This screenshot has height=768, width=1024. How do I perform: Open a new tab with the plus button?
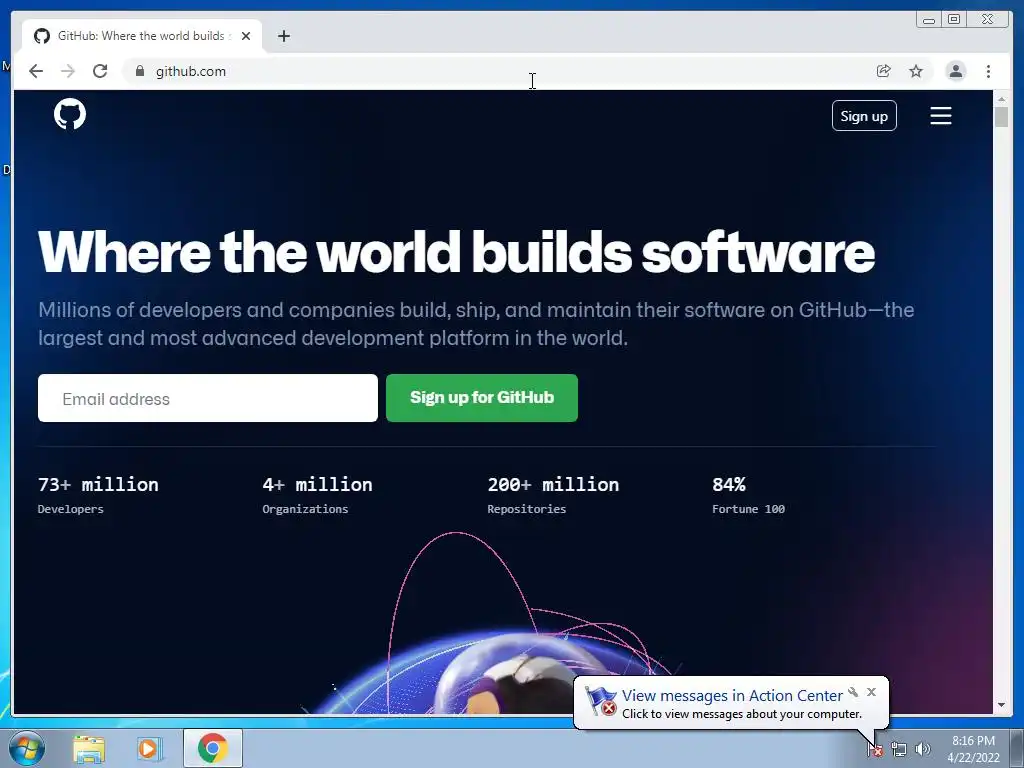[x=283, y=36]
